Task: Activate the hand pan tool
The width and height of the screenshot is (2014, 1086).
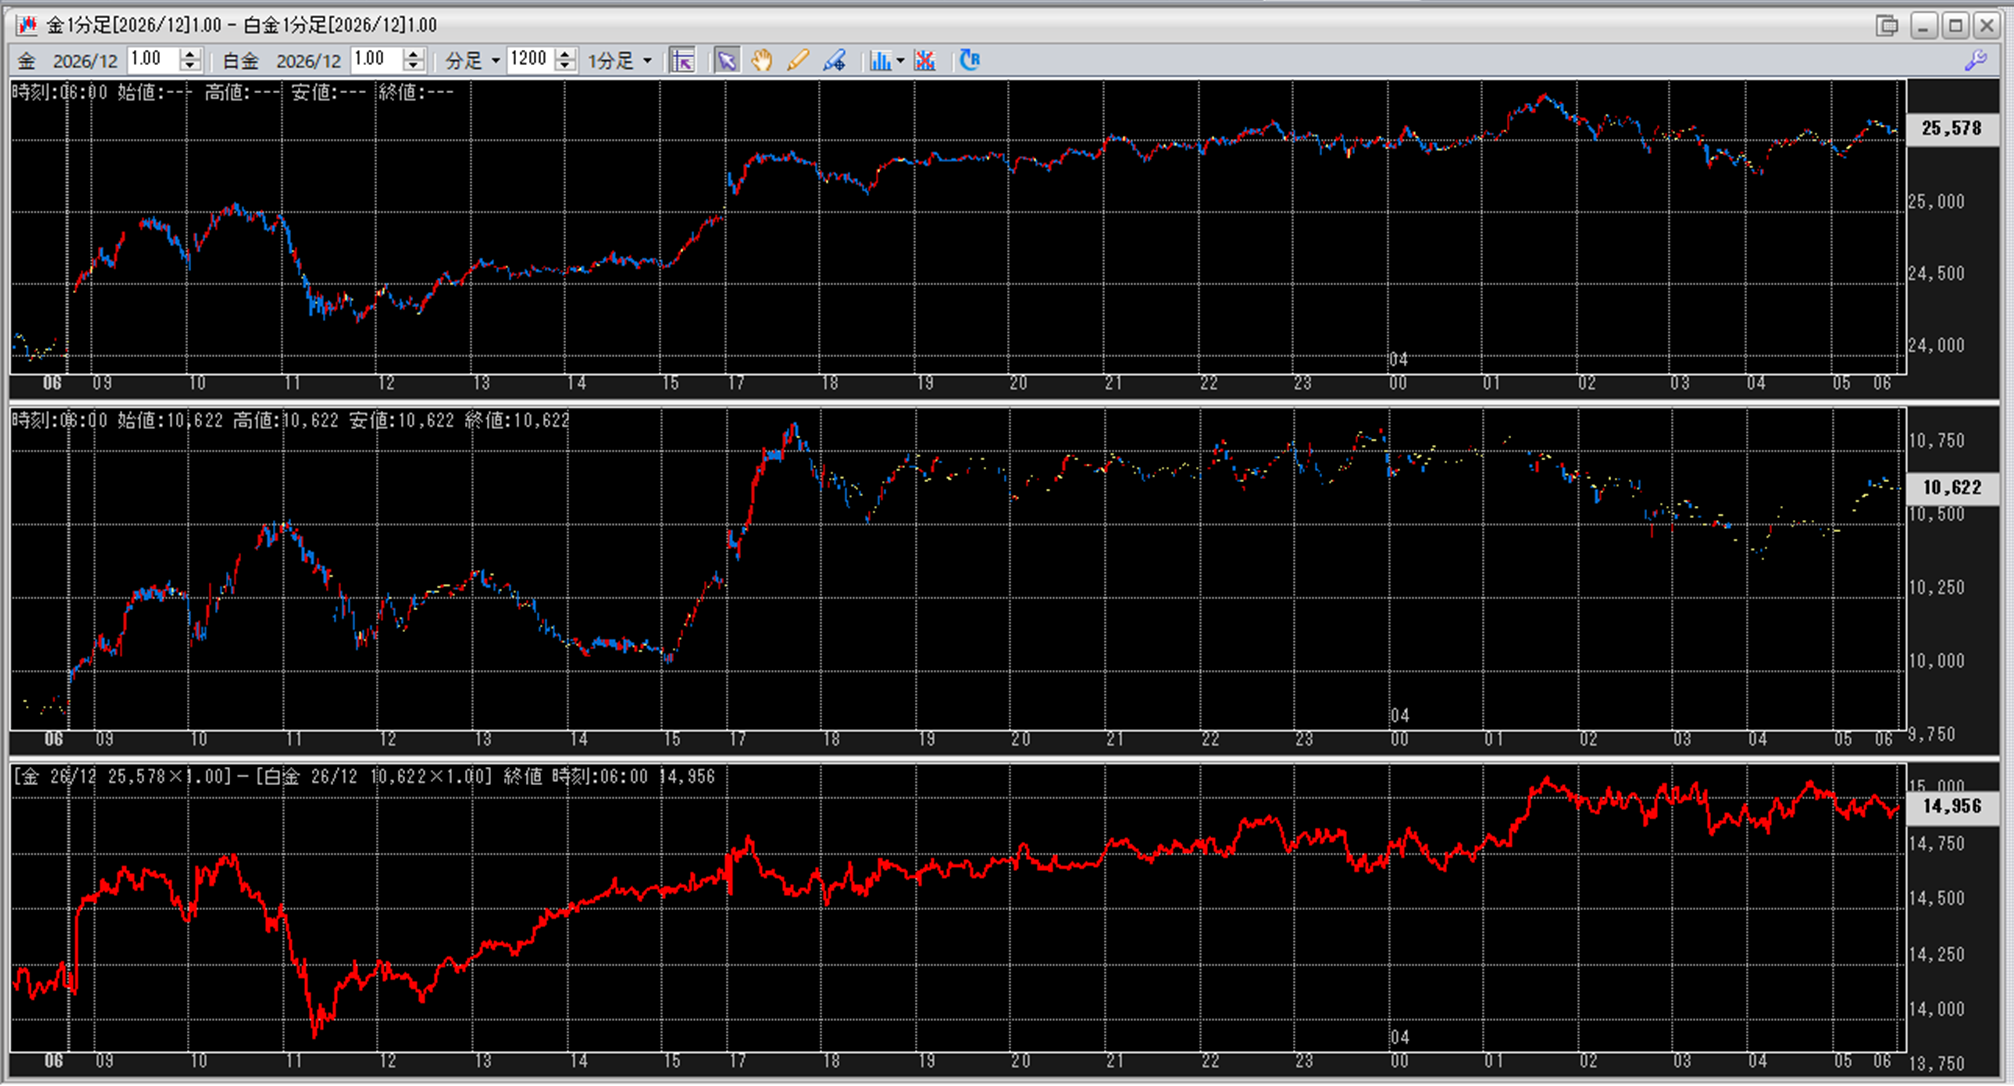Action: 762,61
